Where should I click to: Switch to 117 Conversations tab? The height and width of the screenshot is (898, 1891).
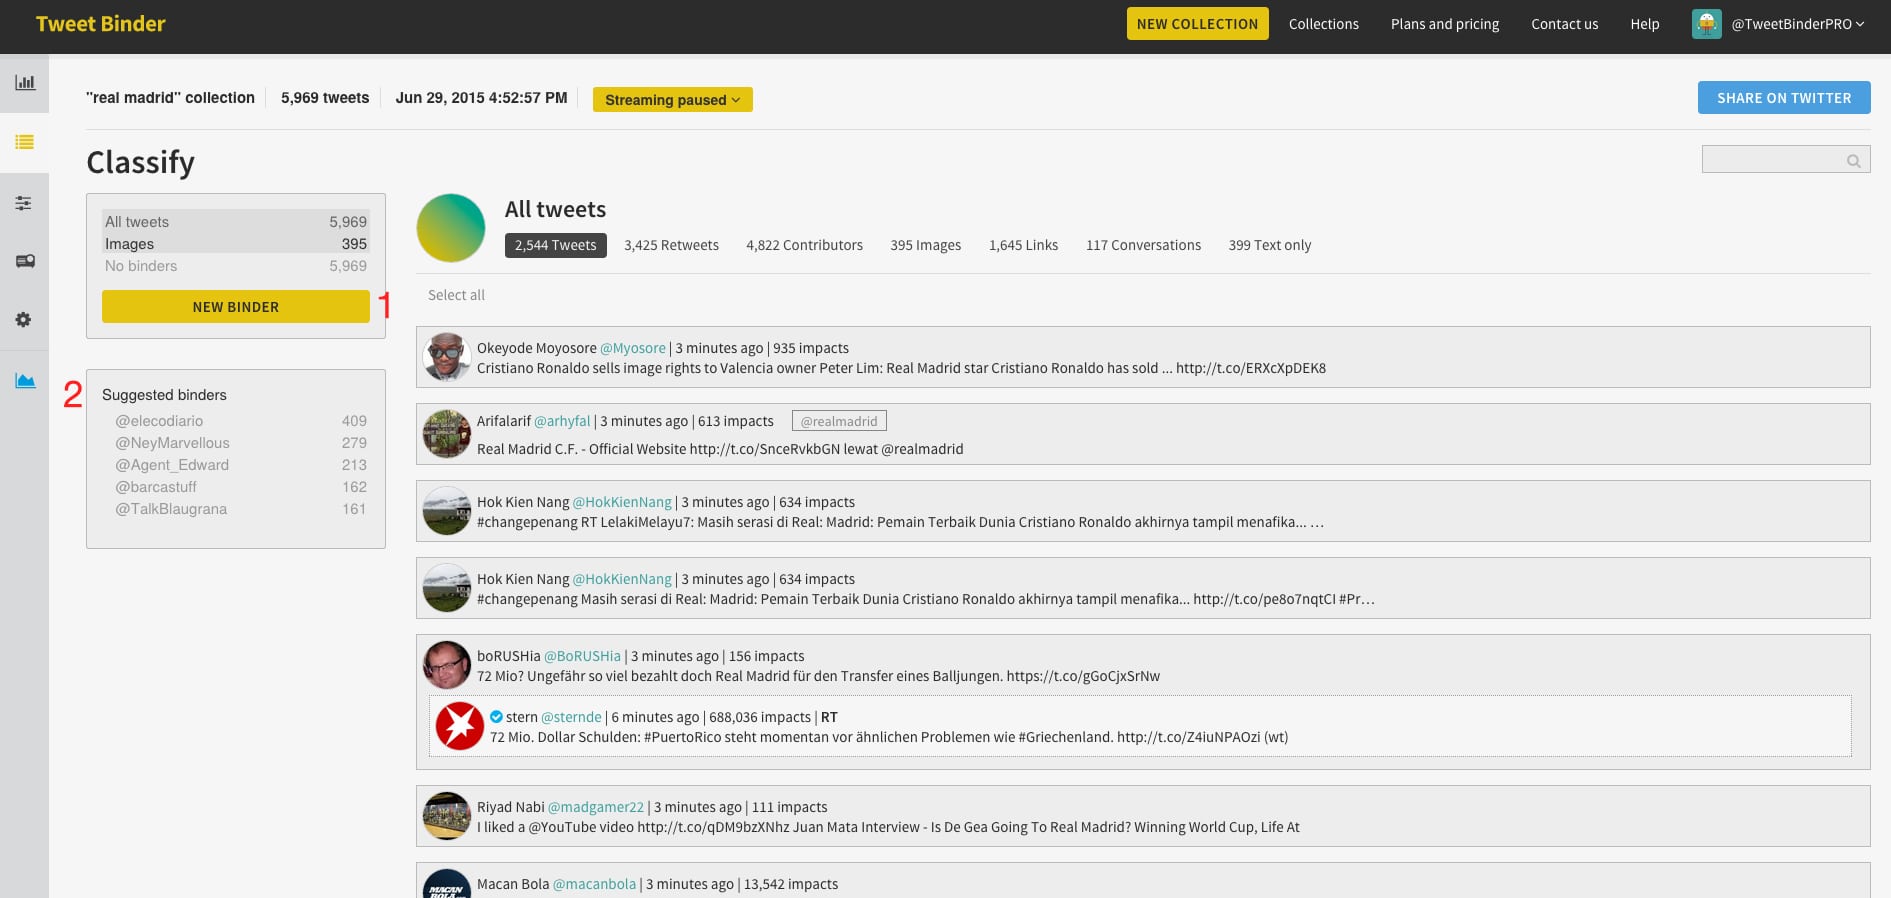(1143, 245)
